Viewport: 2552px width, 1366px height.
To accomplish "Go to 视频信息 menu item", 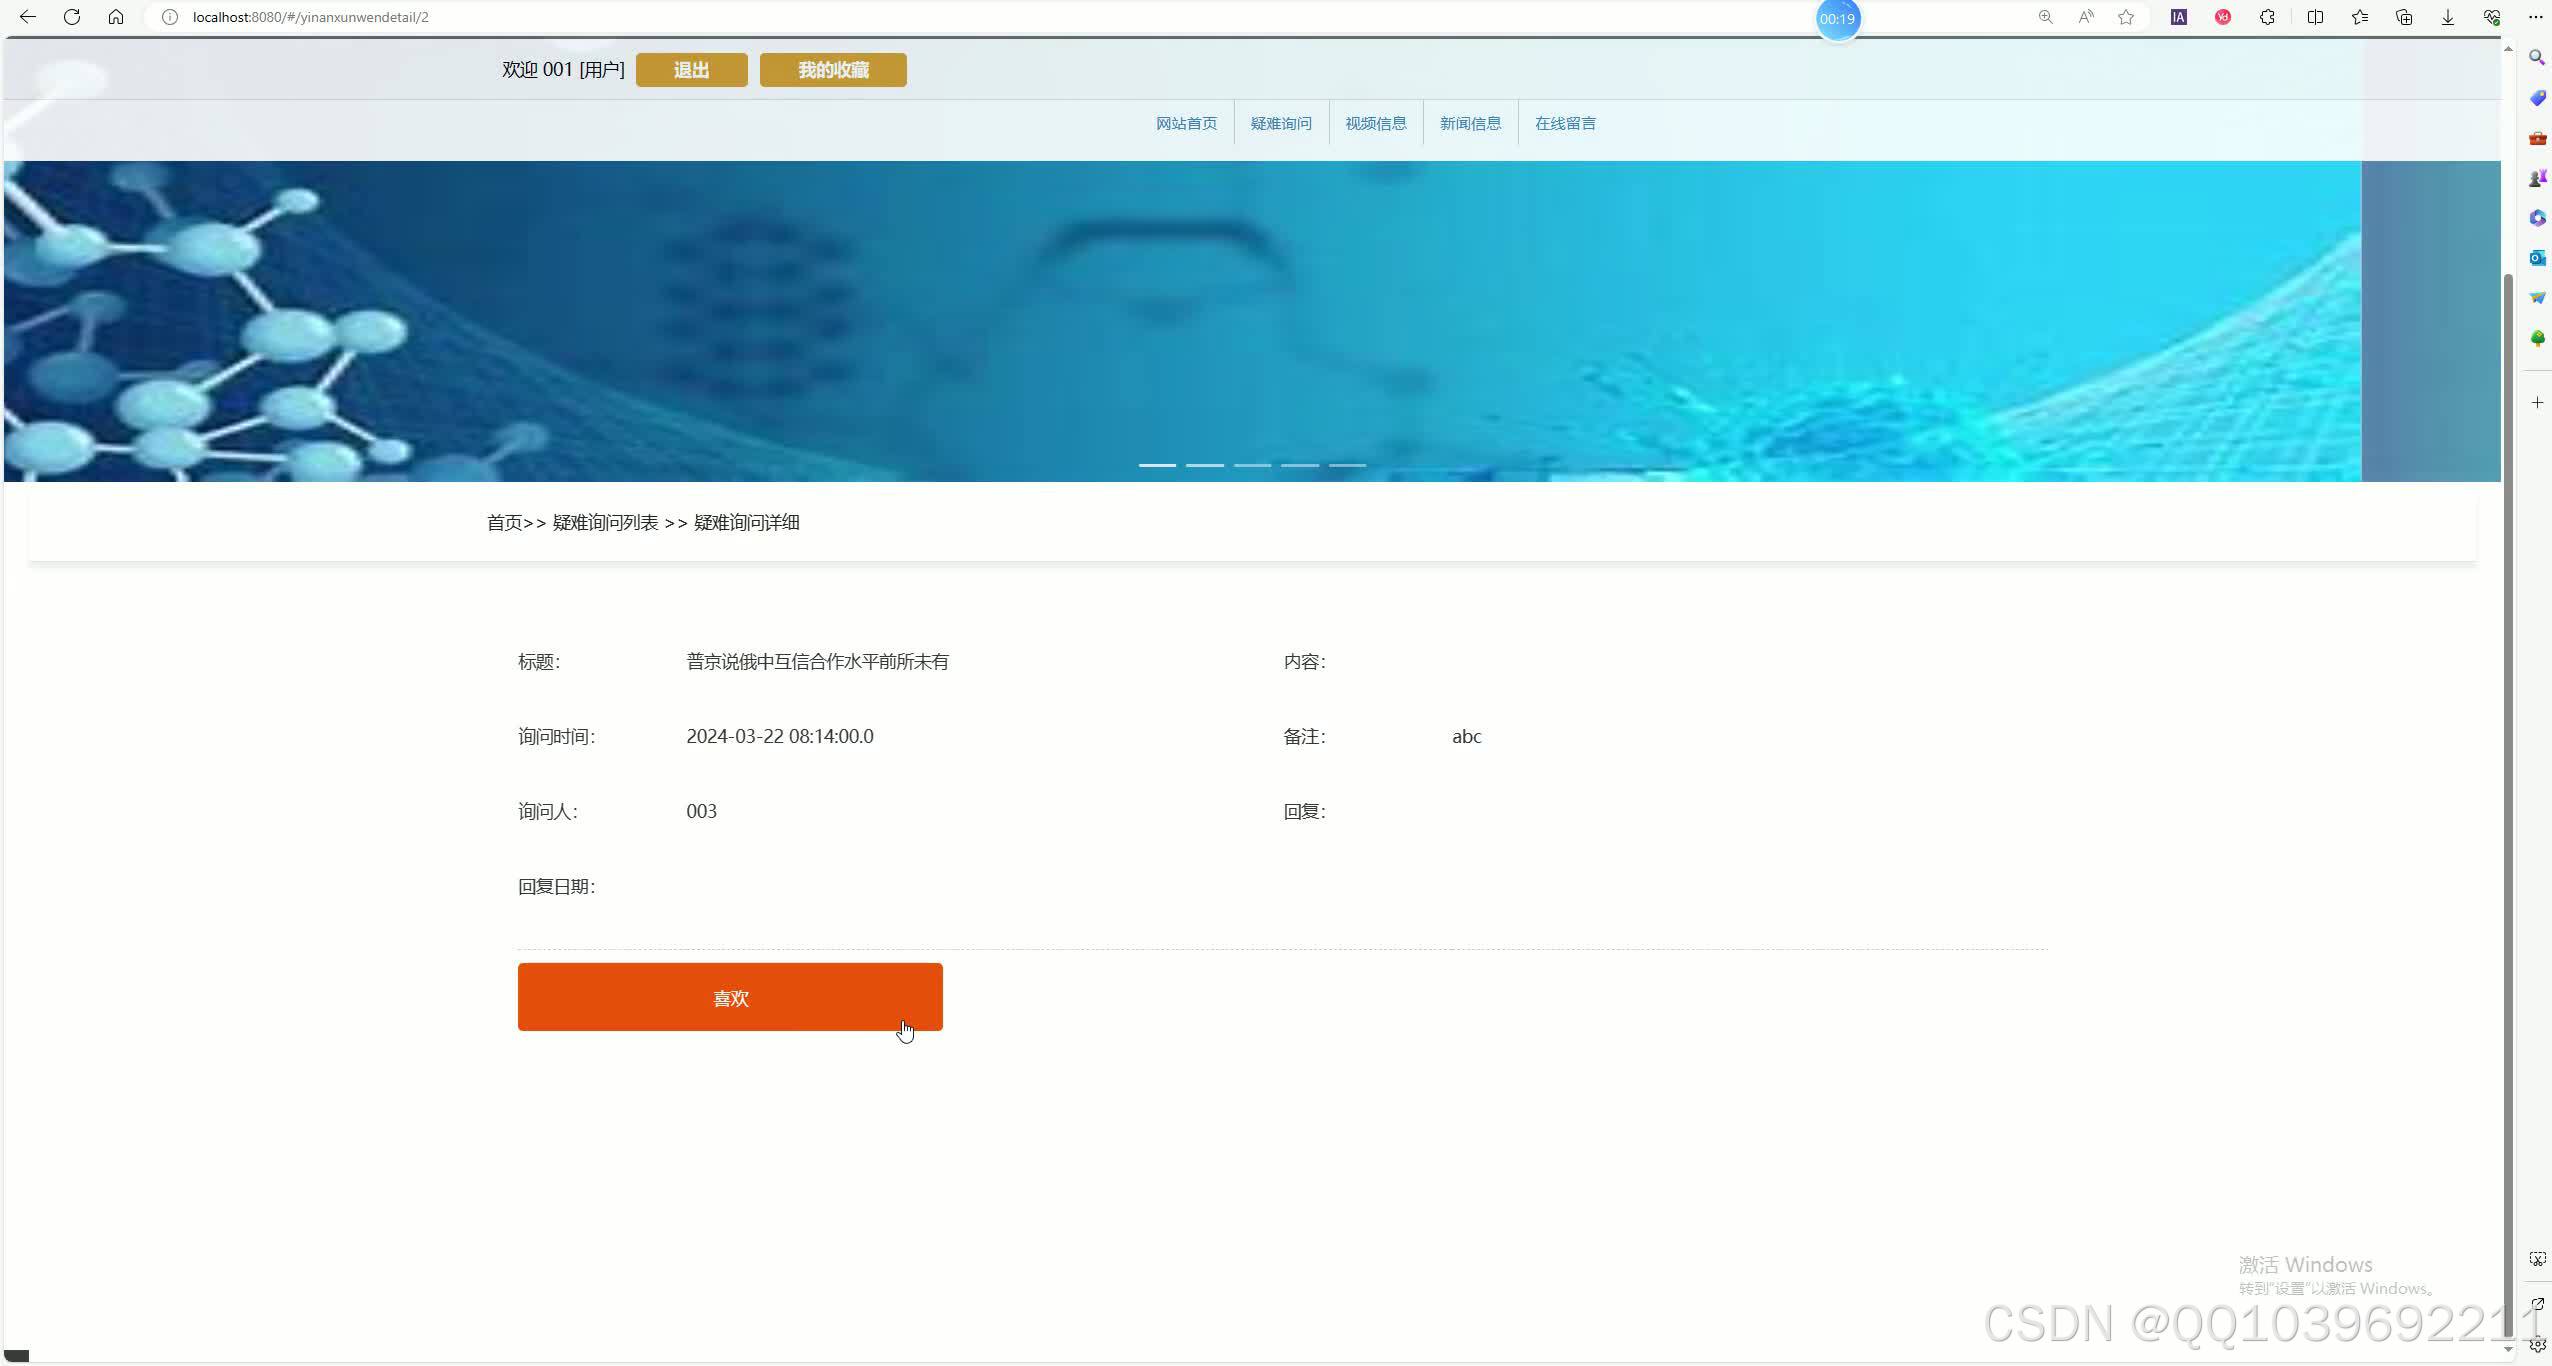I will (x=1375, y=123).
